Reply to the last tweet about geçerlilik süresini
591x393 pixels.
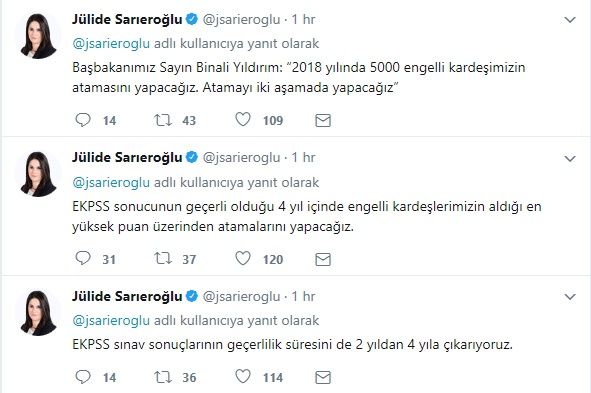click(83, 377)
